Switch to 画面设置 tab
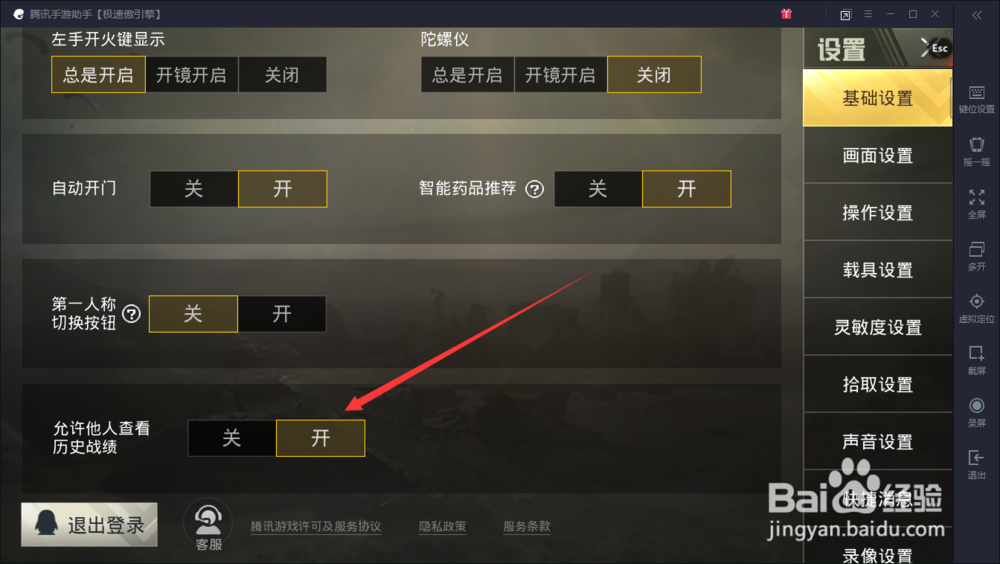The image size is (1000, 564). point(878,156)
